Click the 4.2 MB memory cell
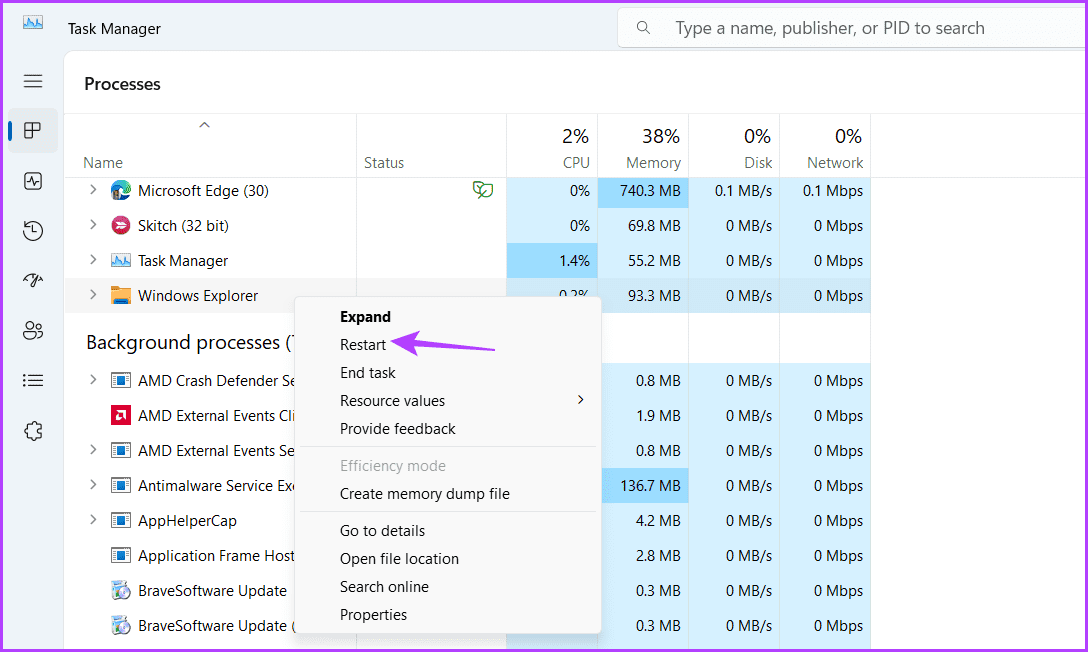1088x652 pixels. click(643, 521)
